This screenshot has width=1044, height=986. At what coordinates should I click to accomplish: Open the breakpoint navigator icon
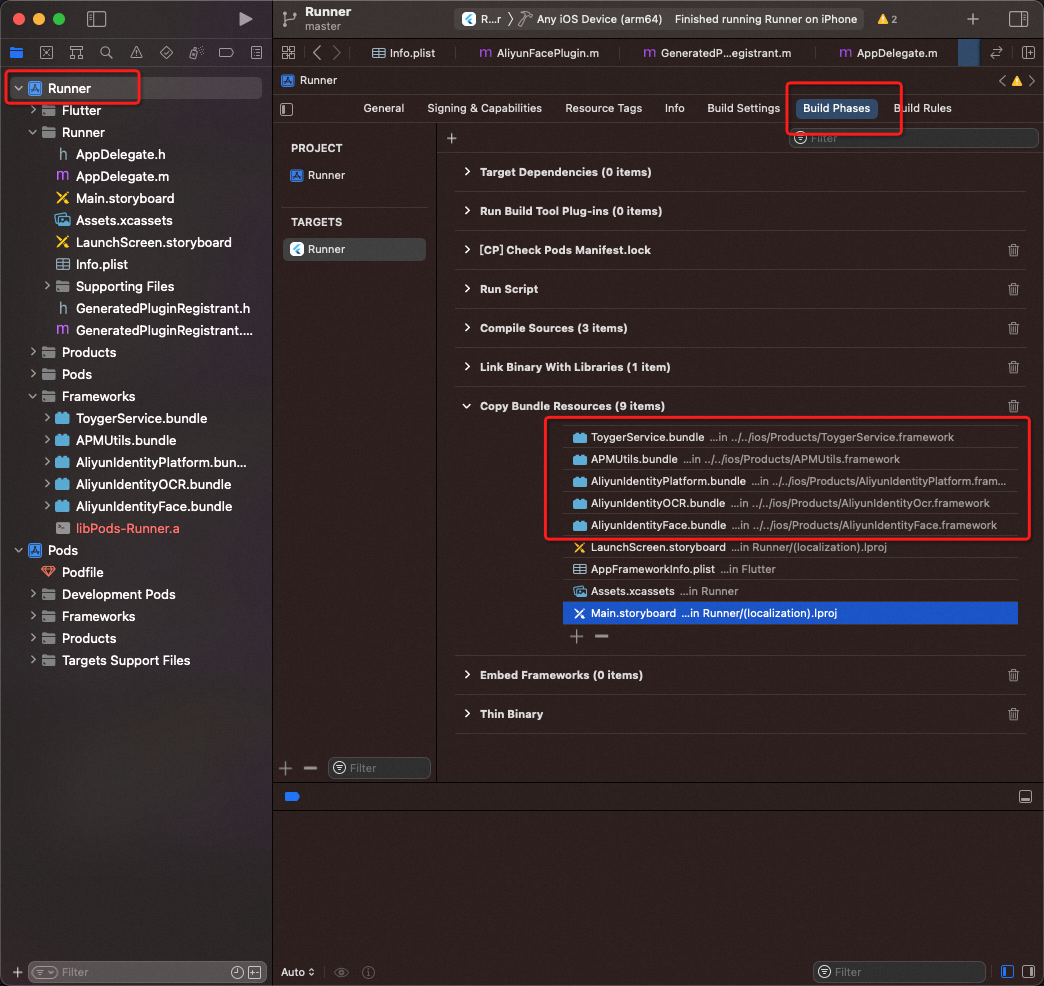click(x=226, y=53)
